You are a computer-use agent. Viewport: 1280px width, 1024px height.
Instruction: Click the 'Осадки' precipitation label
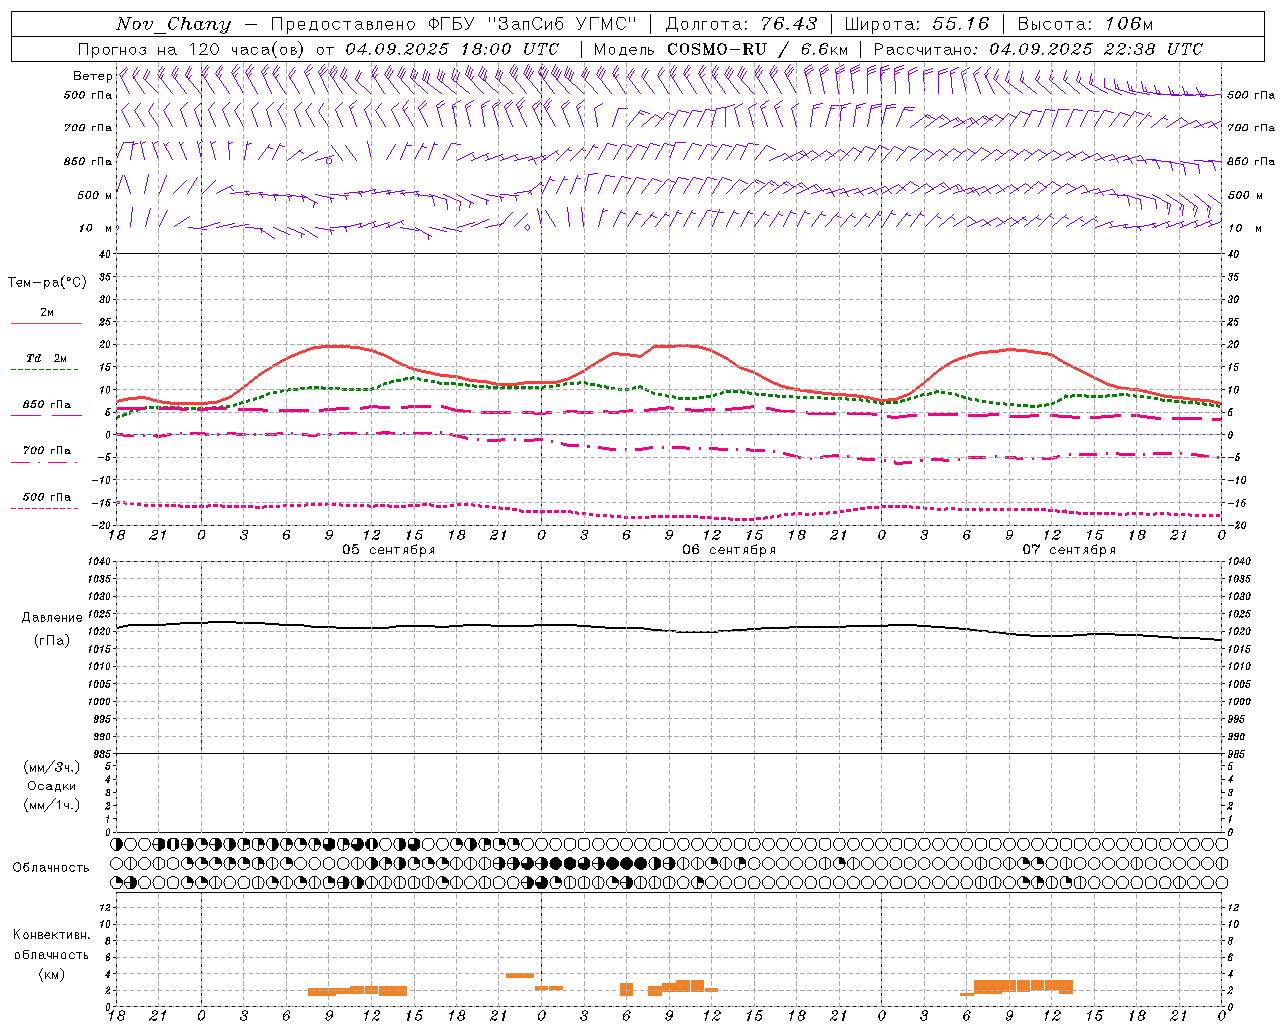[x=52, y=786]
